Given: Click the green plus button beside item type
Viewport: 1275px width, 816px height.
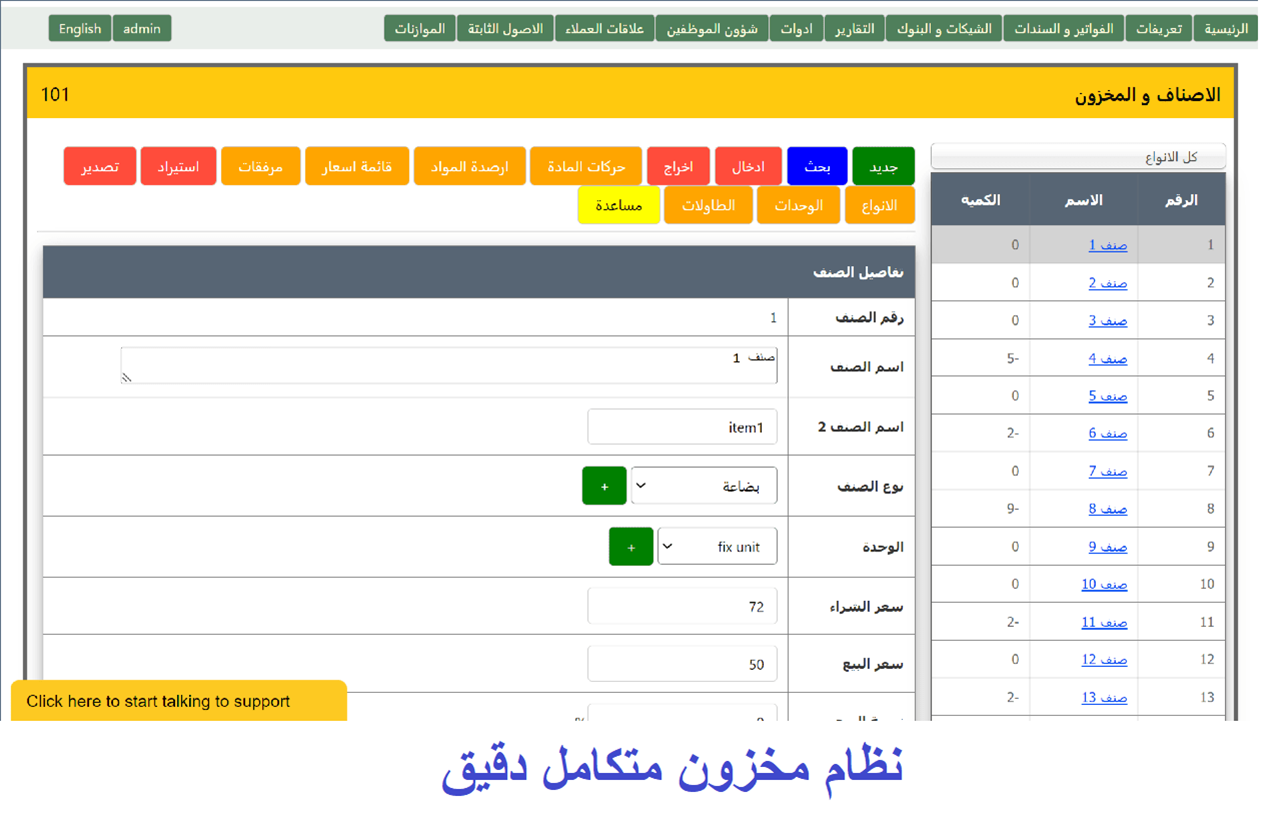Looking at the screenshot, I should coord(604,486).
